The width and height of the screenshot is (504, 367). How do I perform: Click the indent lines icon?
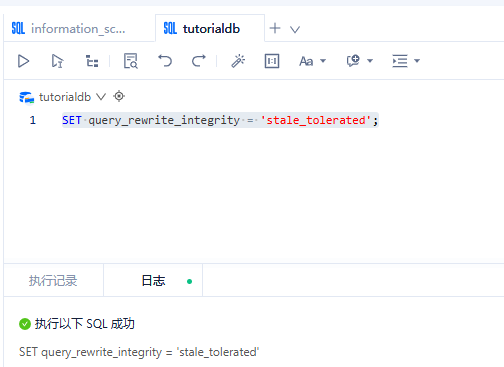[x=400, y=61]
